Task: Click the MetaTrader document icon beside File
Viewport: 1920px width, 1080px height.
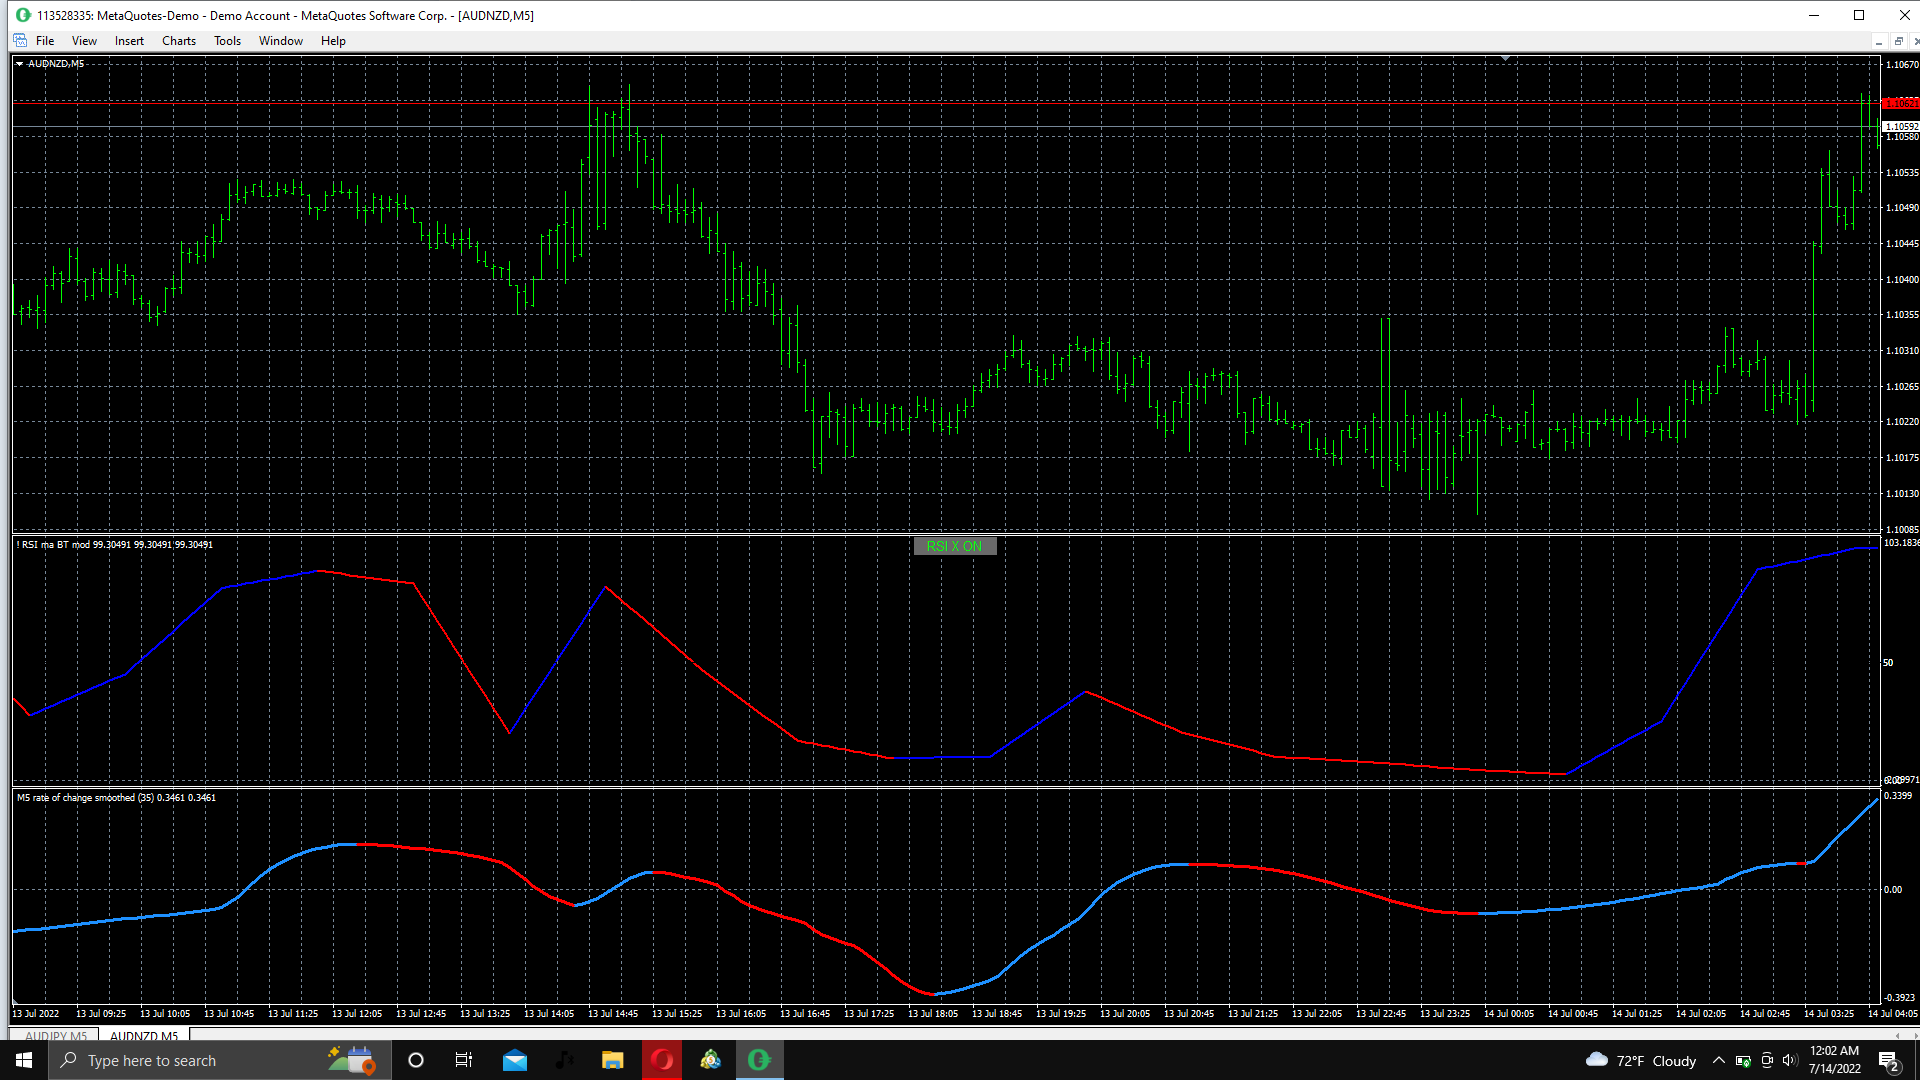Action: (20, 41)
